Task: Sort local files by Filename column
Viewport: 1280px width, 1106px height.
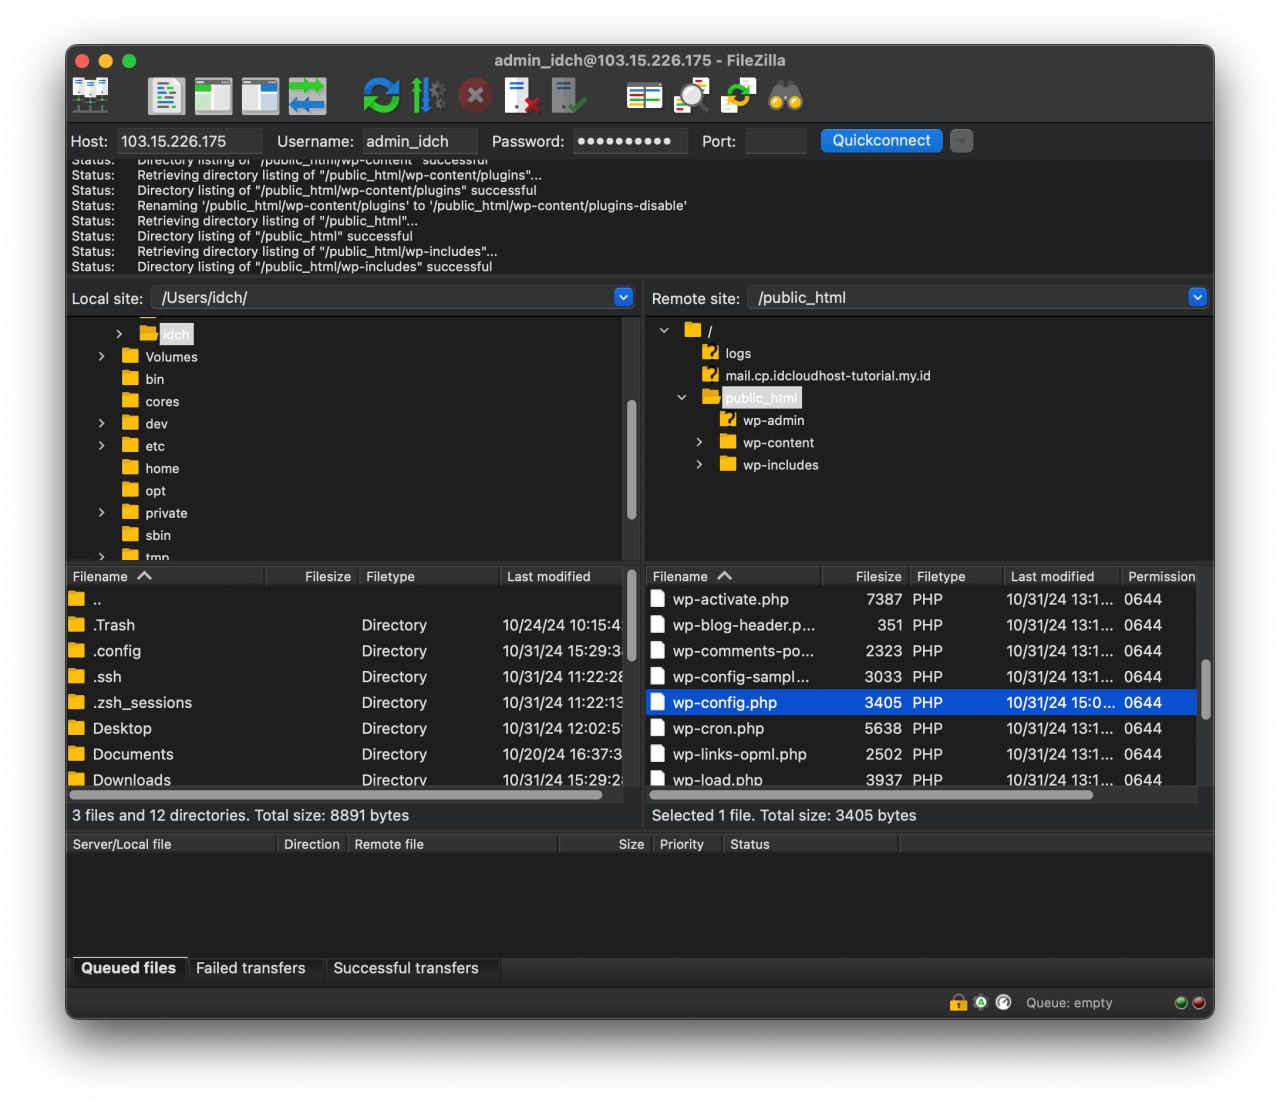Action: pyautogui.click(x=166, y=576)
